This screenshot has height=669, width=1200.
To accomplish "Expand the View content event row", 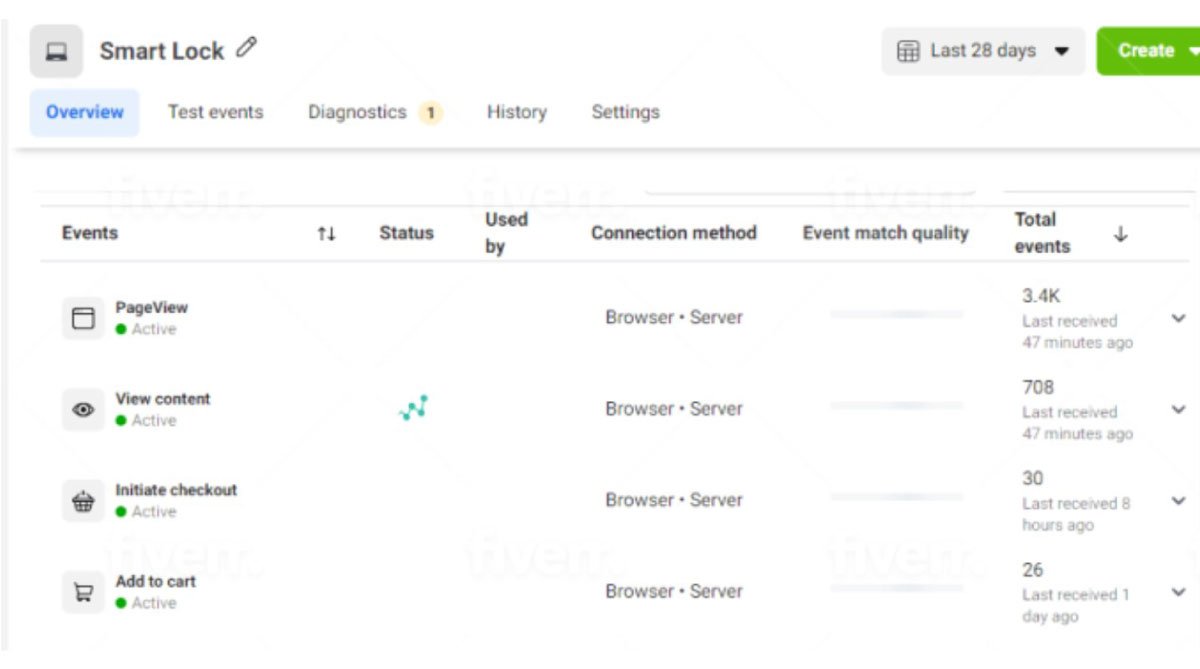I will click(1178, 409).
